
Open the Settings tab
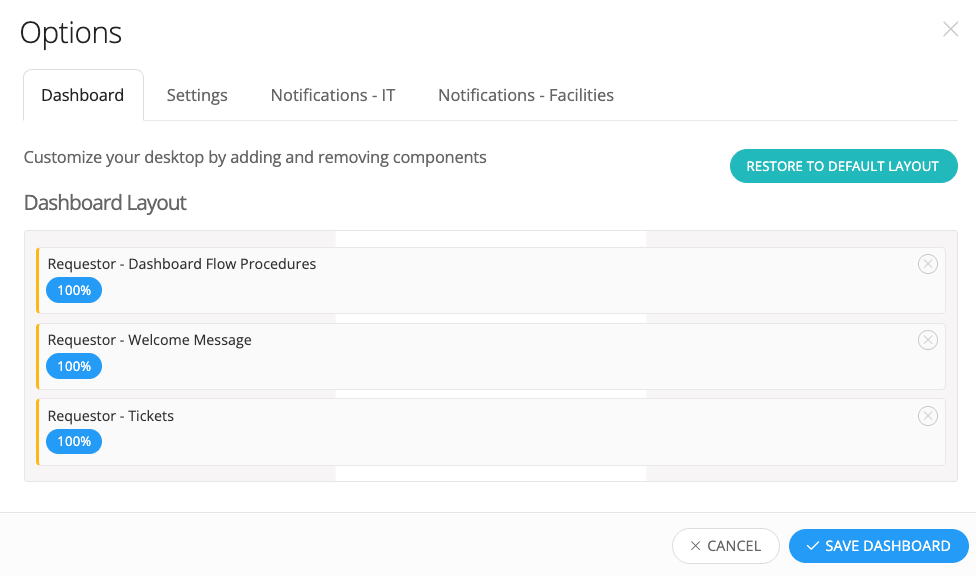pyautogui.click(x=197, y=95)
